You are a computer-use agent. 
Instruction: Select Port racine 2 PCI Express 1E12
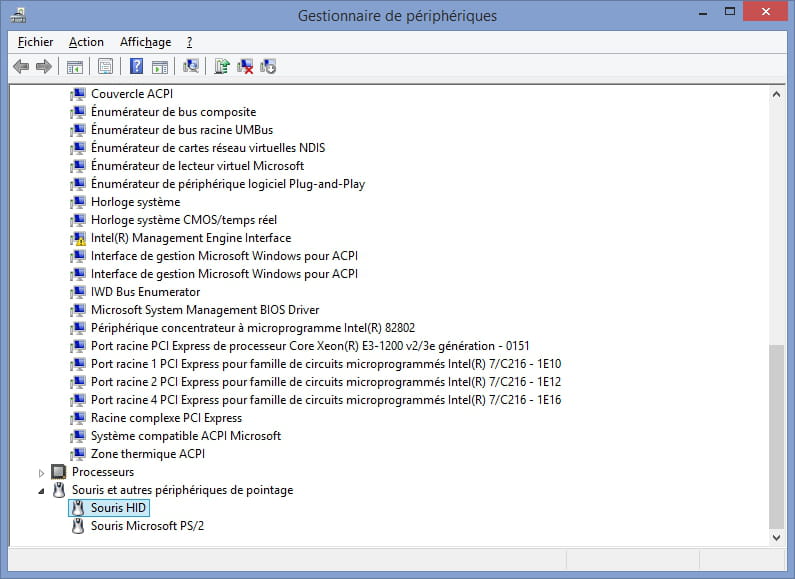tap(326, 382)
